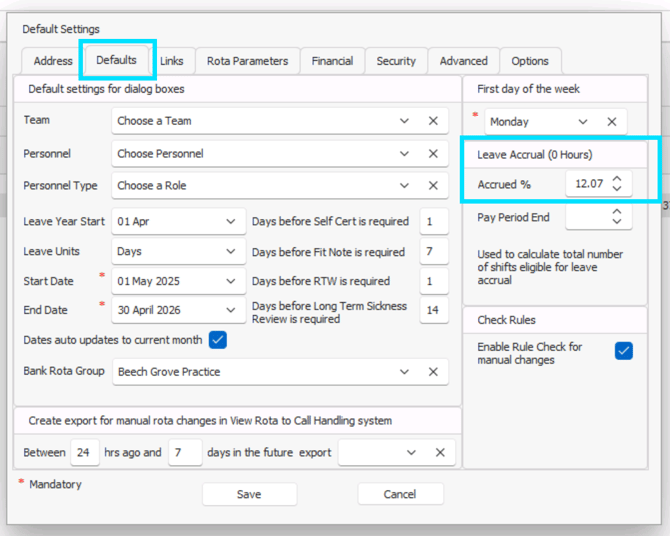Increase Accrued % using up arrow

[617, 179]
